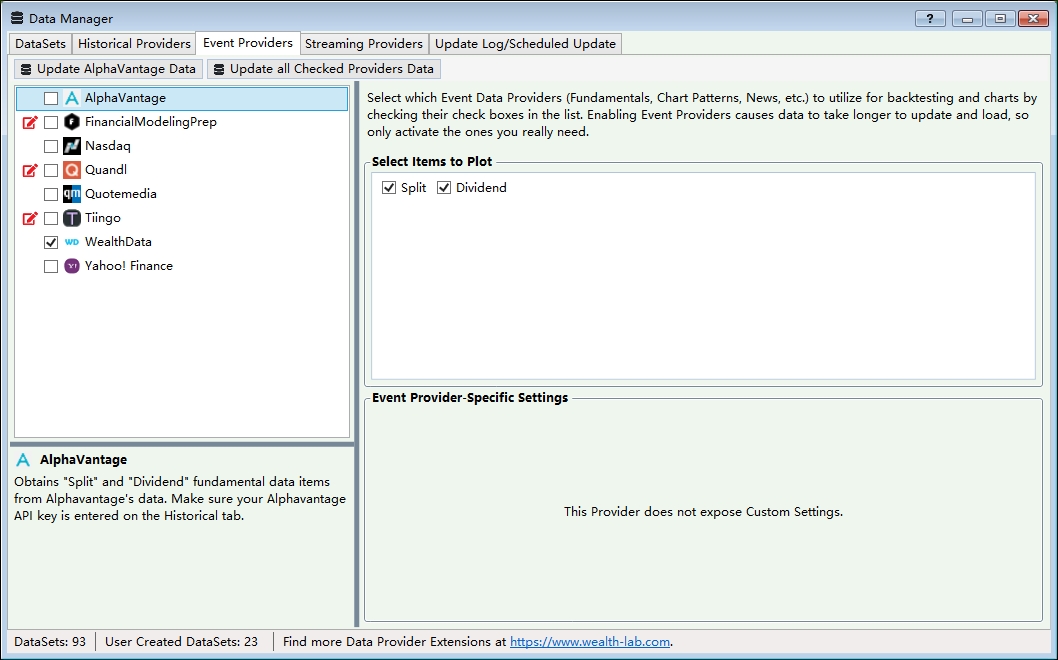The height and width of the screenshot is (660, 1058).
Task: Select the WealthData row label
Action: coord(118,242)
